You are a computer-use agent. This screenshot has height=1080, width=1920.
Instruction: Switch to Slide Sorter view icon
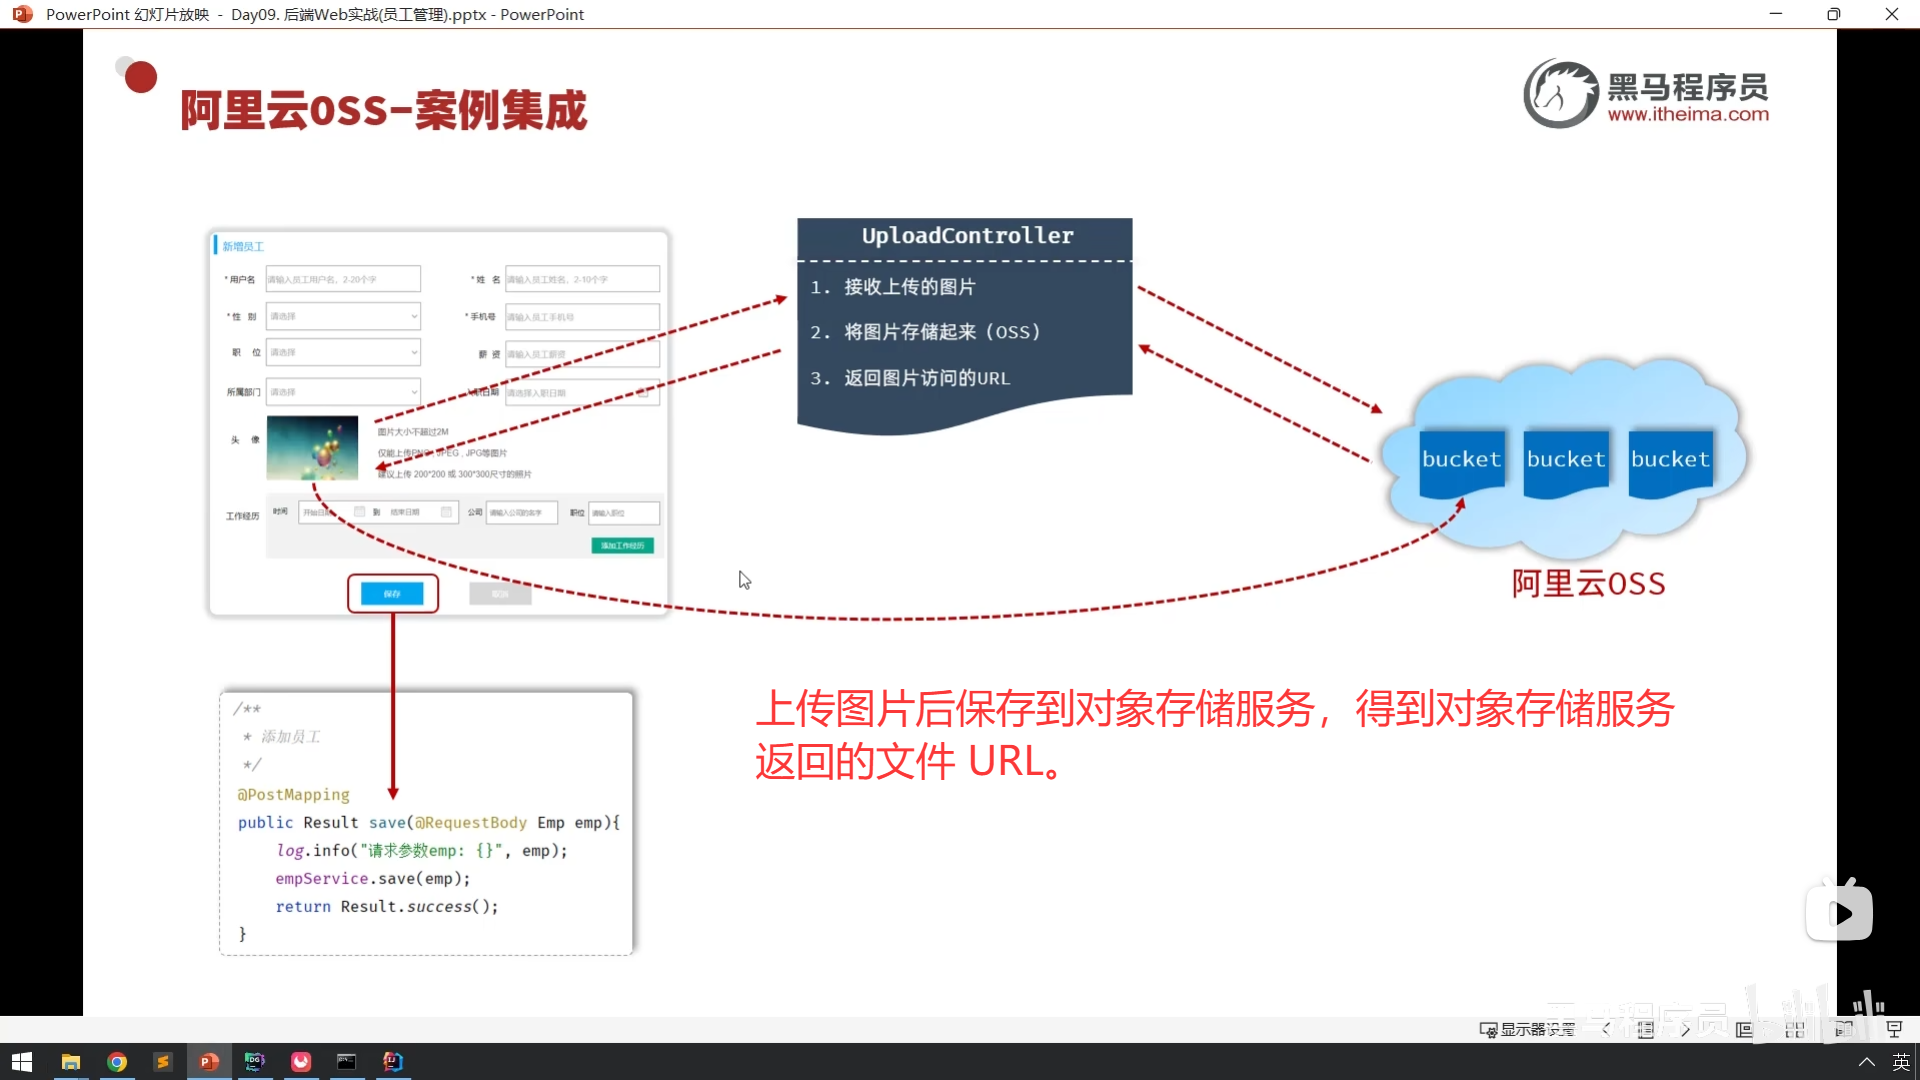coord(1795,1029)
